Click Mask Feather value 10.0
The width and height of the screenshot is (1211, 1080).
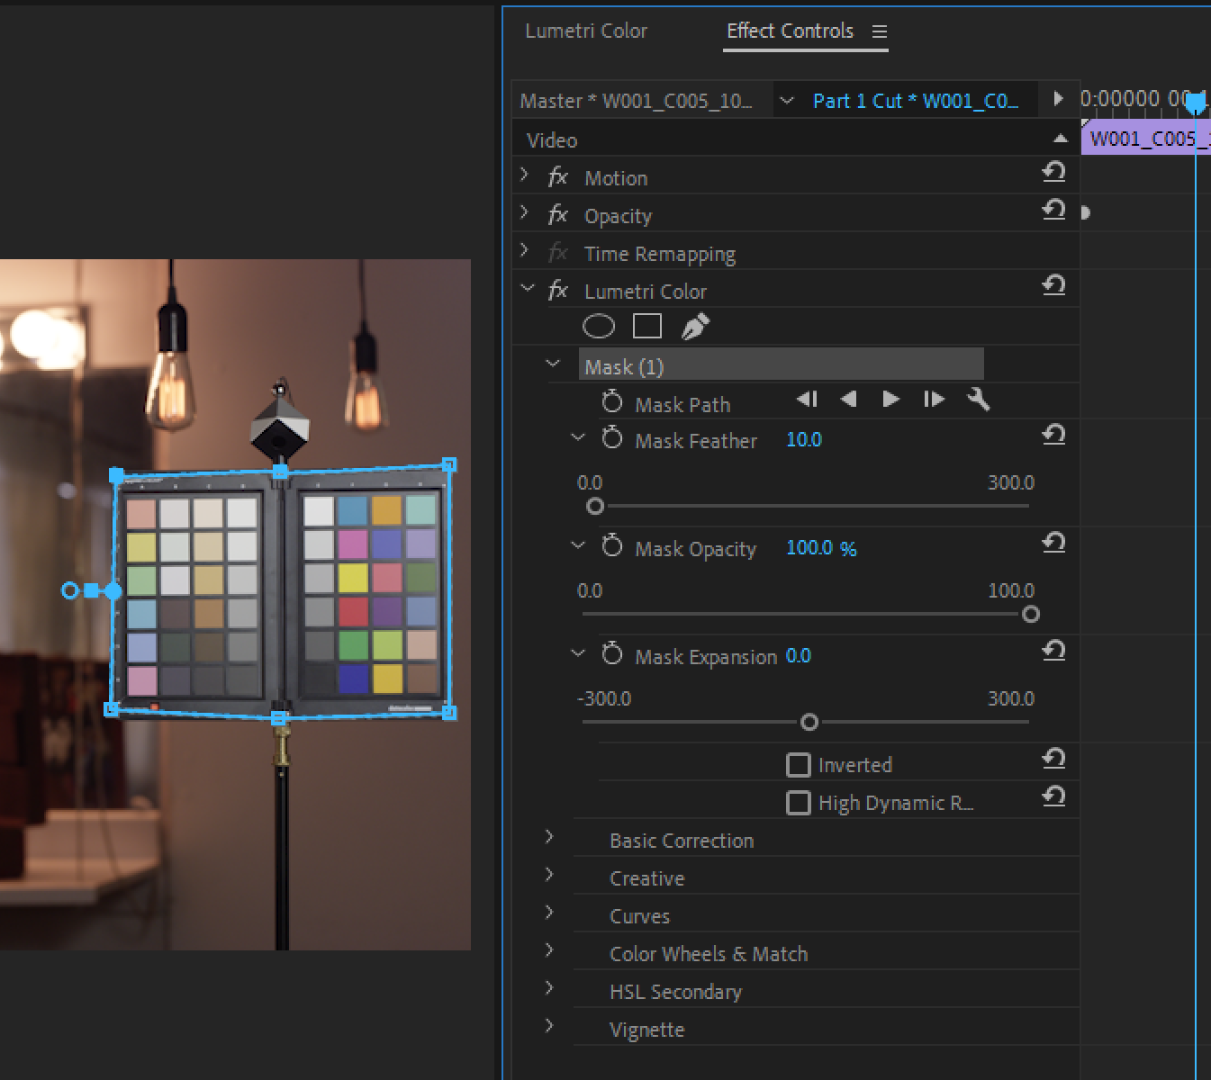click(x=804, y=440)
